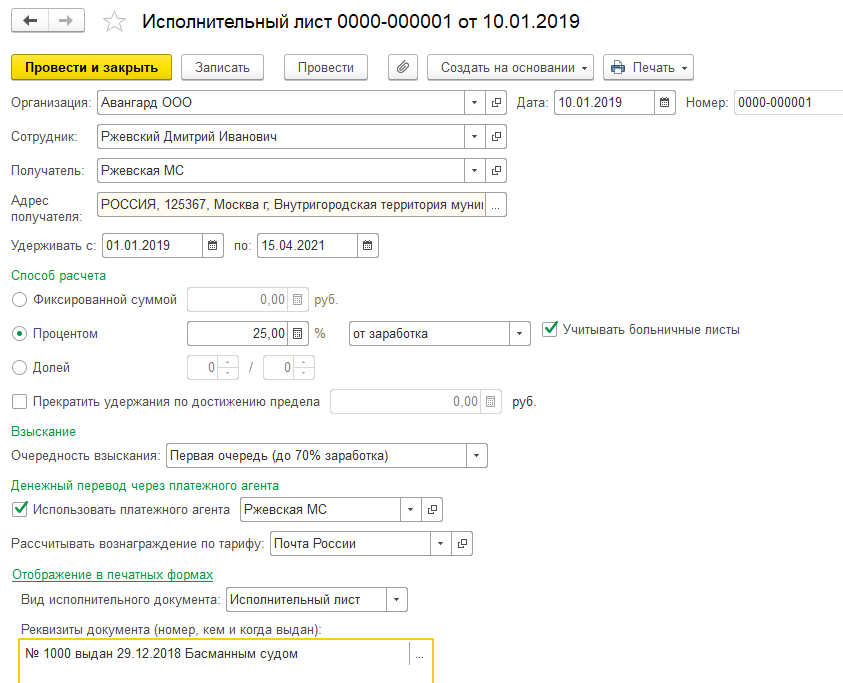Screen dimensions: 843x683
Task: Select the Долей radio option
Action: [x=19, y=368]
